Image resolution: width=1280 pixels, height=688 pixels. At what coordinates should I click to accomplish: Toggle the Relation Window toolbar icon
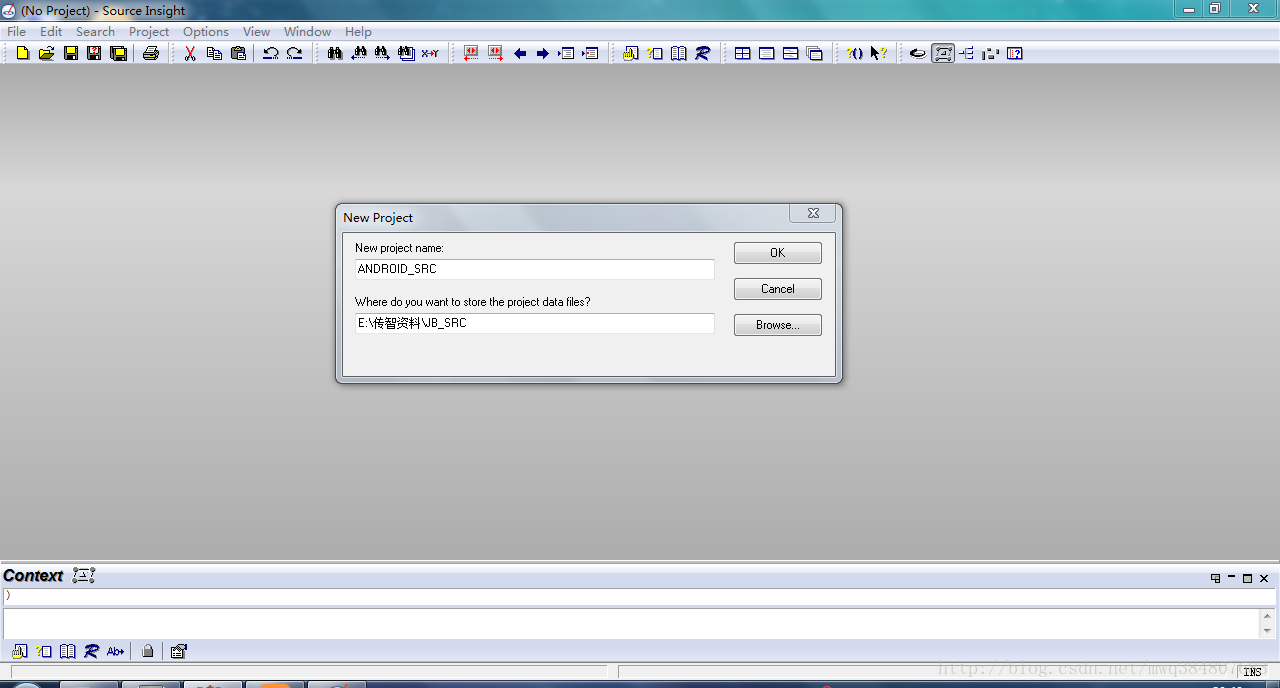(x=967, y=53)
